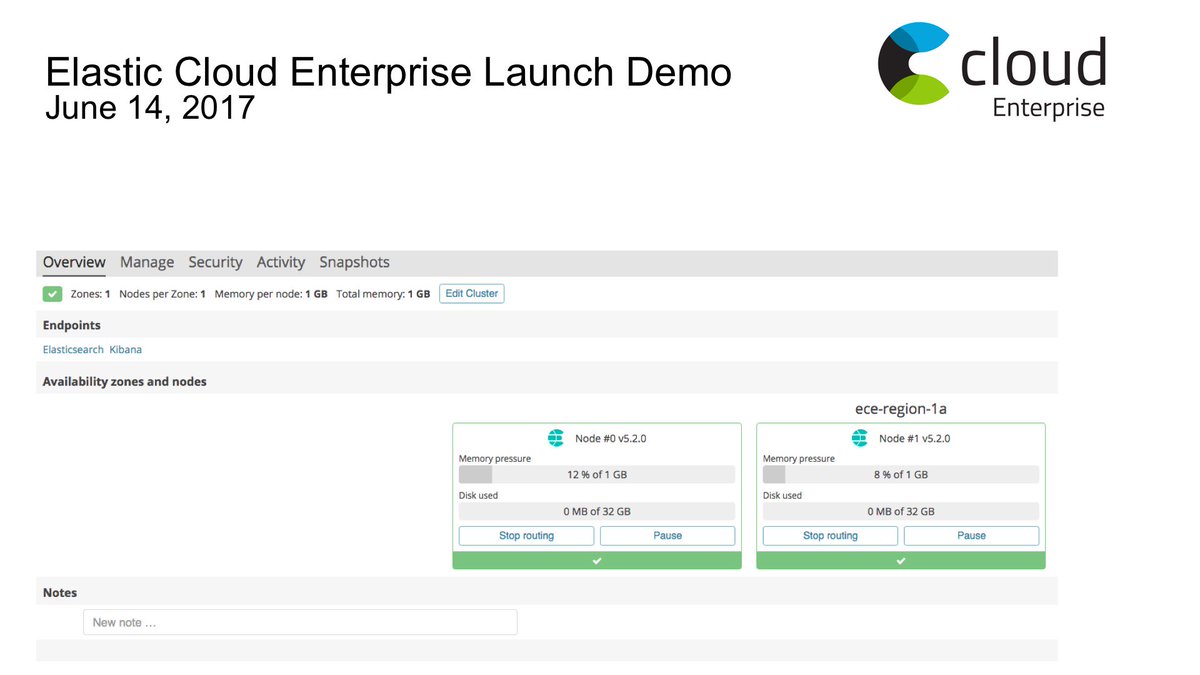Click Node #1 Disk used label
This screenshot has height=675, width=1200.
[782, 495]
